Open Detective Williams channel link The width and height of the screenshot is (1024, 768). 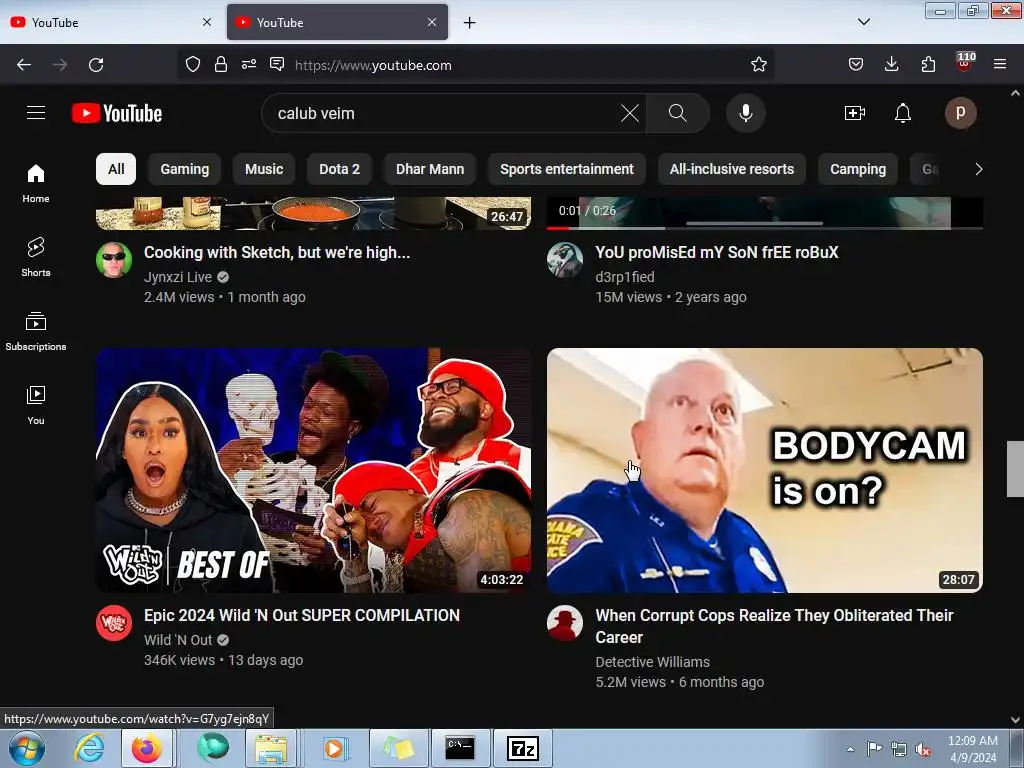652,662
